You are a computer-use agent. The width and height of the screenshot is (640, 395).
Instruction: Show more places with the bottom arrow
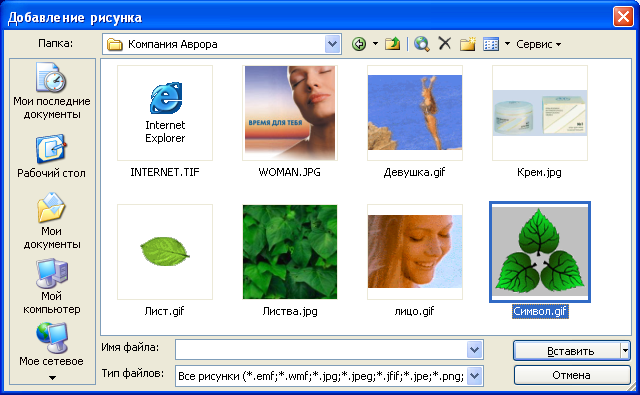52,378
